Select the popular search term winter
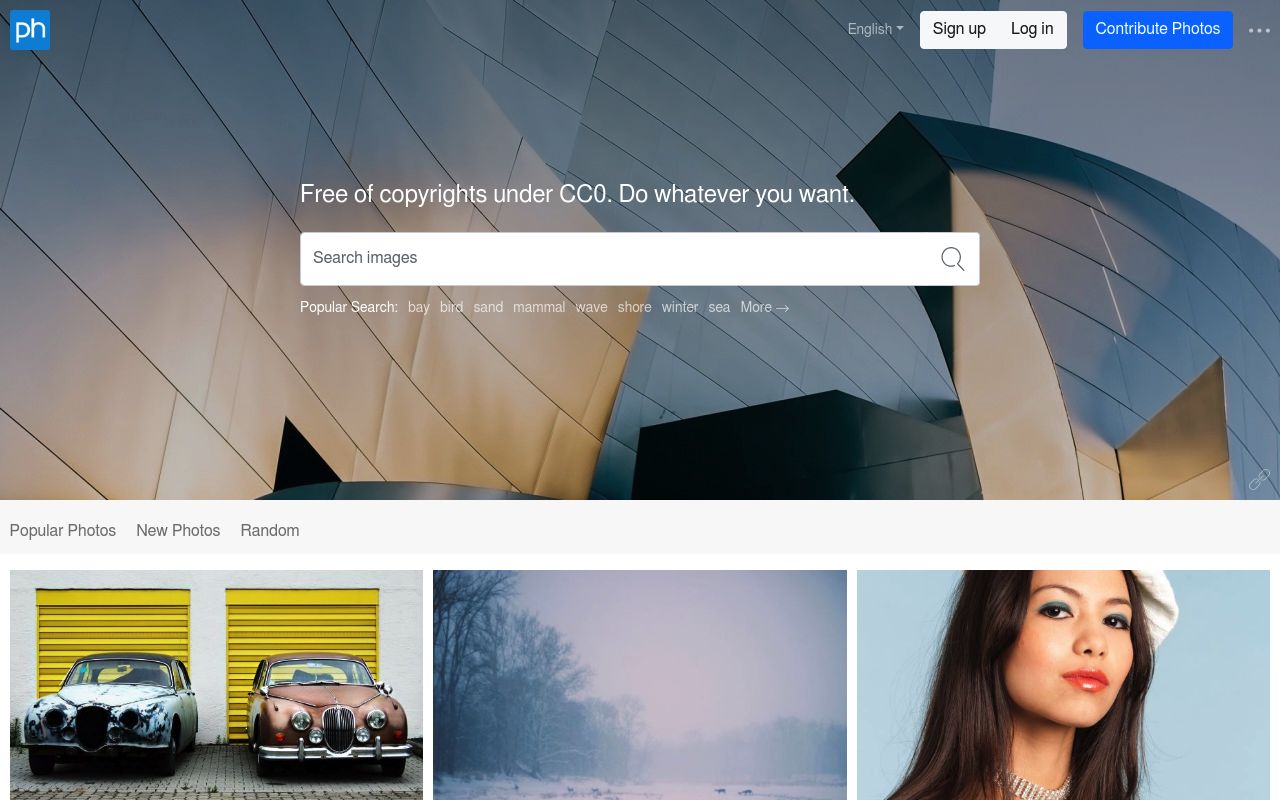Viewport: 1280px width, 800px height. click(x=680, y=307)
